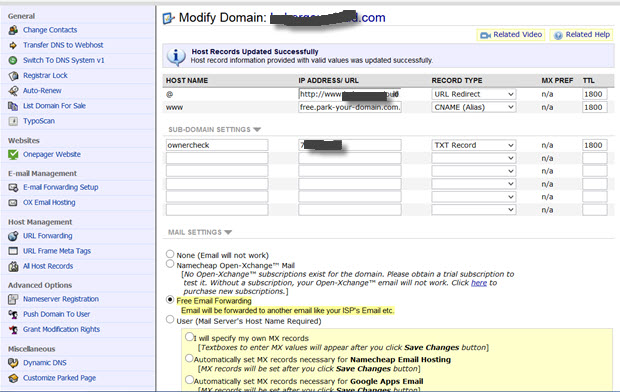The width and height of the screenshot is (620, 392).
Task: Choose I will specify my own MX records
Action: [x=189, y=337]
